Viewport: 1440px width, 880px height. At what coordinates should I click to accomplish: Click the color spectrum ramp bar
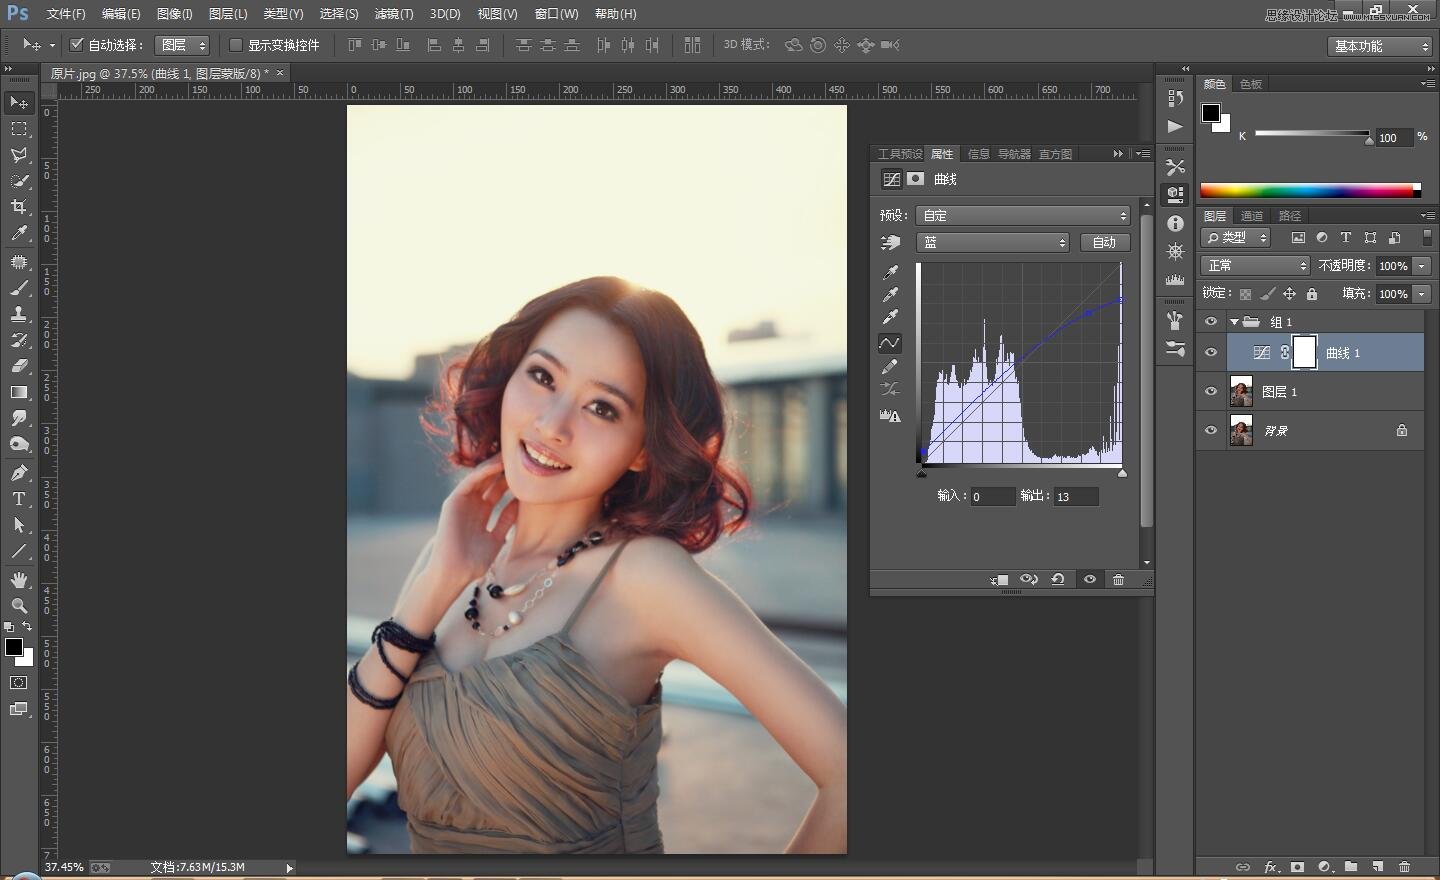coord(1308,190)
